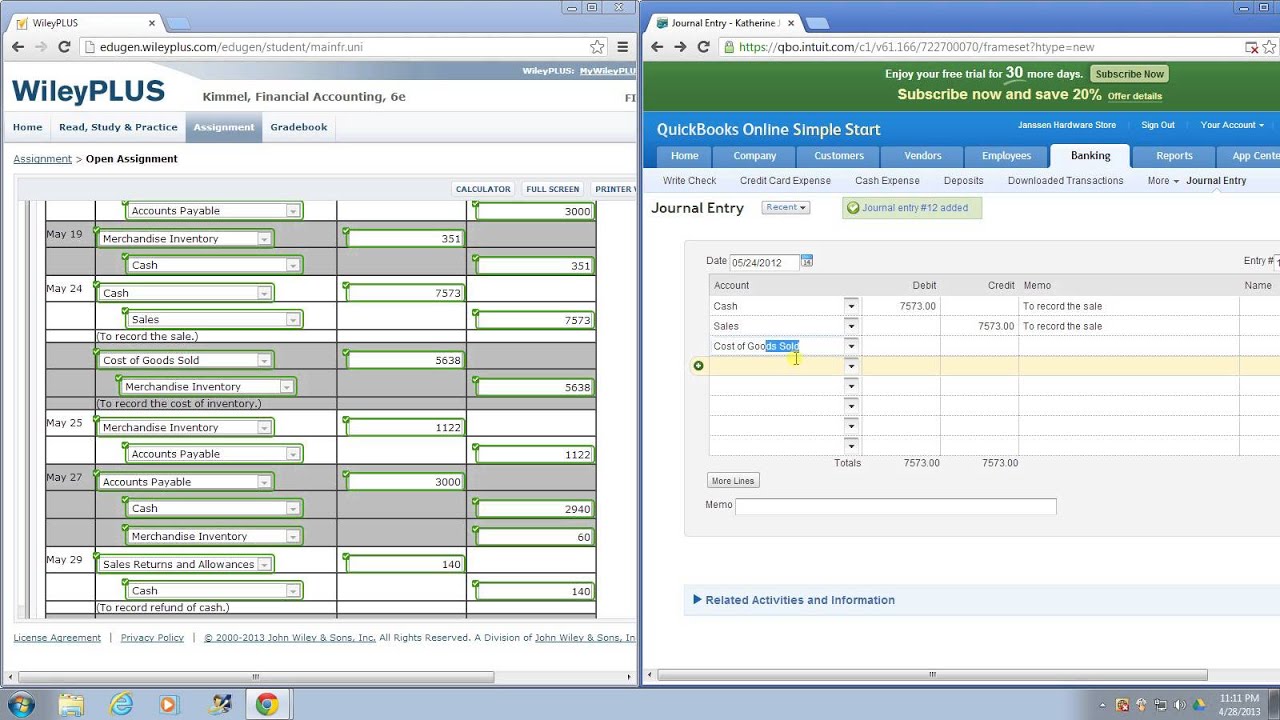This screenshot has width=1280, height=720.
Task: Click the May 24 Cash debit field showing 7573
Action: tap(405, 293)
